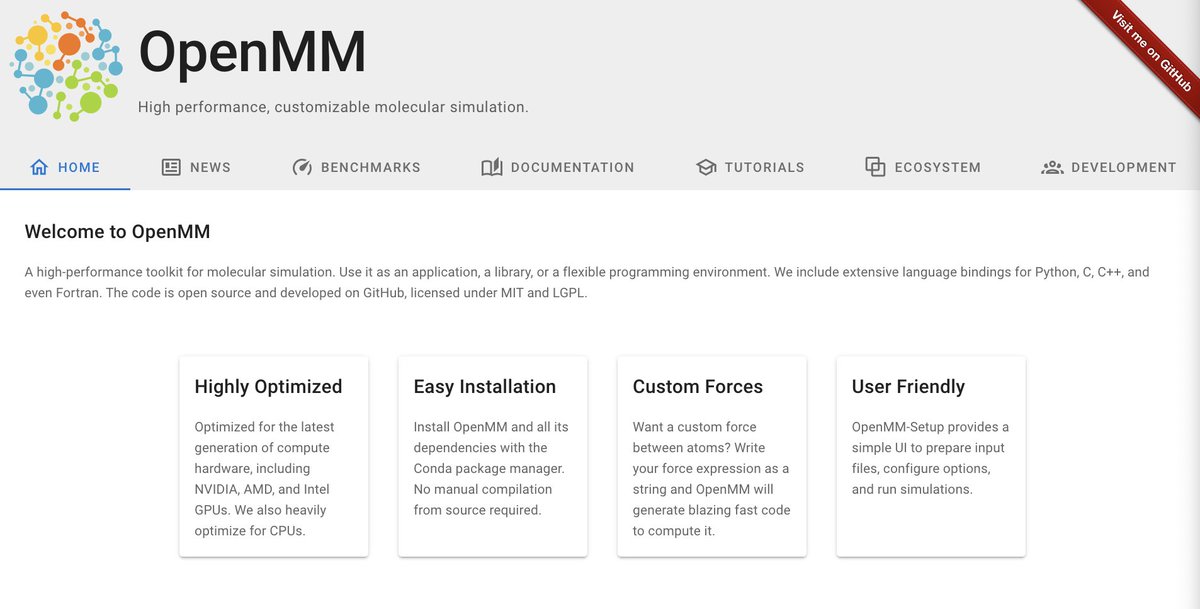The width and height of the screenshot is (1200, 609).
Task: Click the 'NVIDIA, AMD, and Intel' card text
Action: pos(262,489)
